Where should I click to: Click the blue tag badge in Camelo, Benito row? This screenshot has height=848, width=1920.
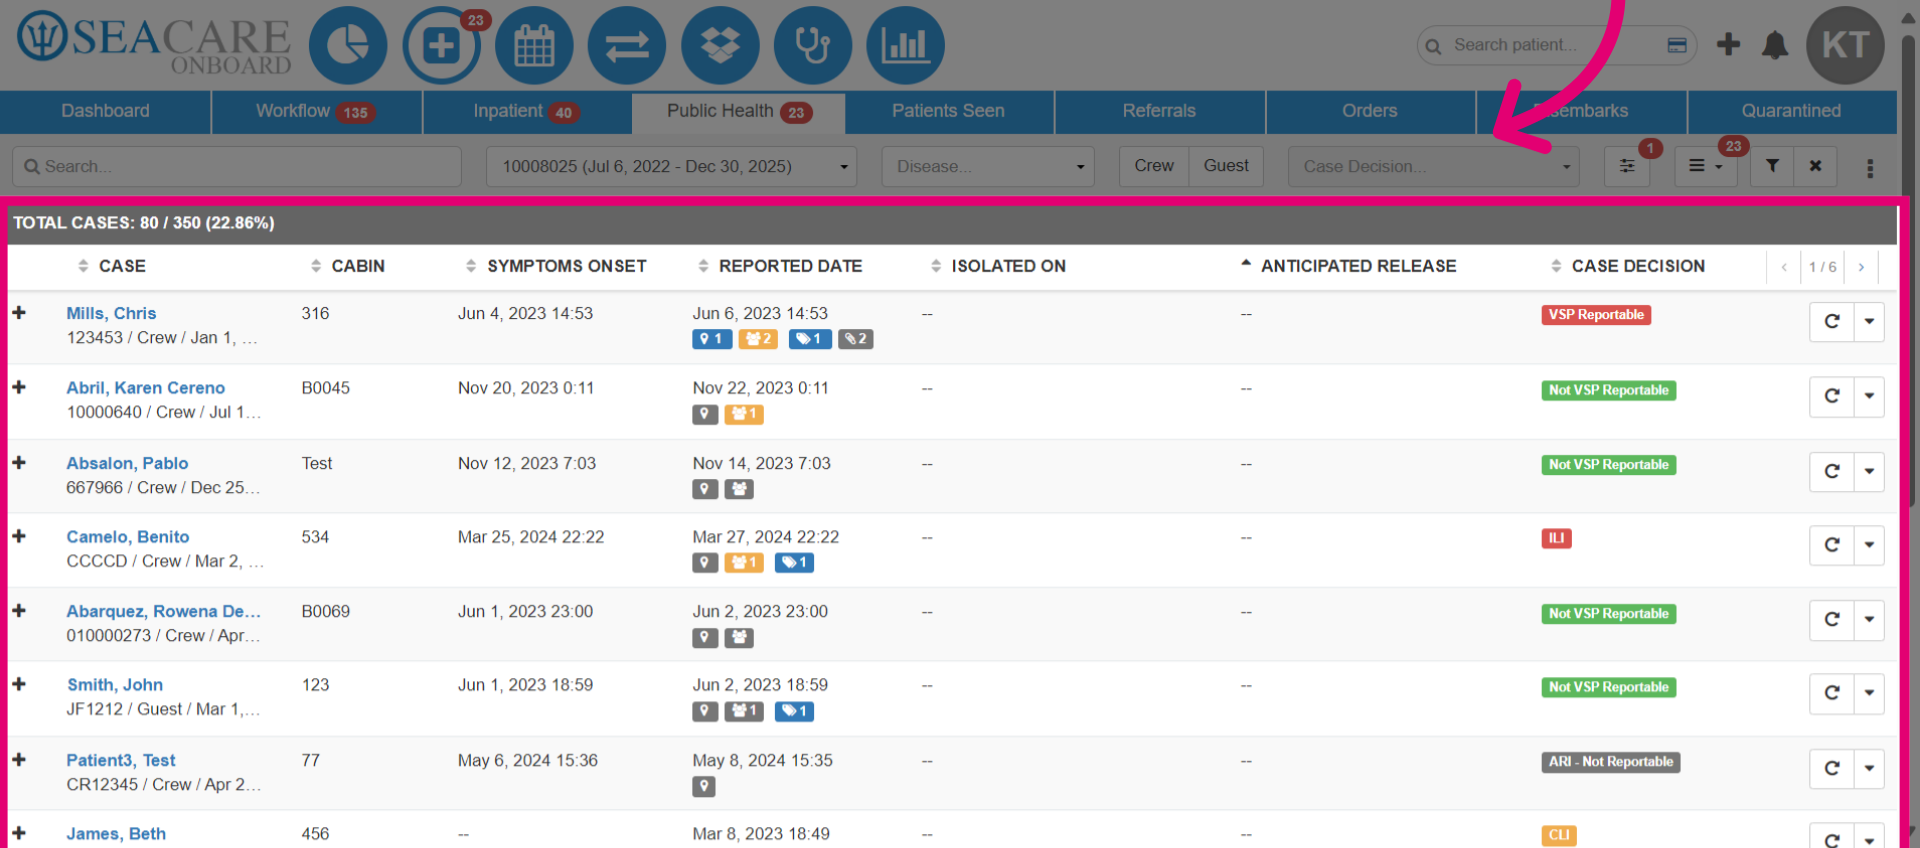(794, 563)
